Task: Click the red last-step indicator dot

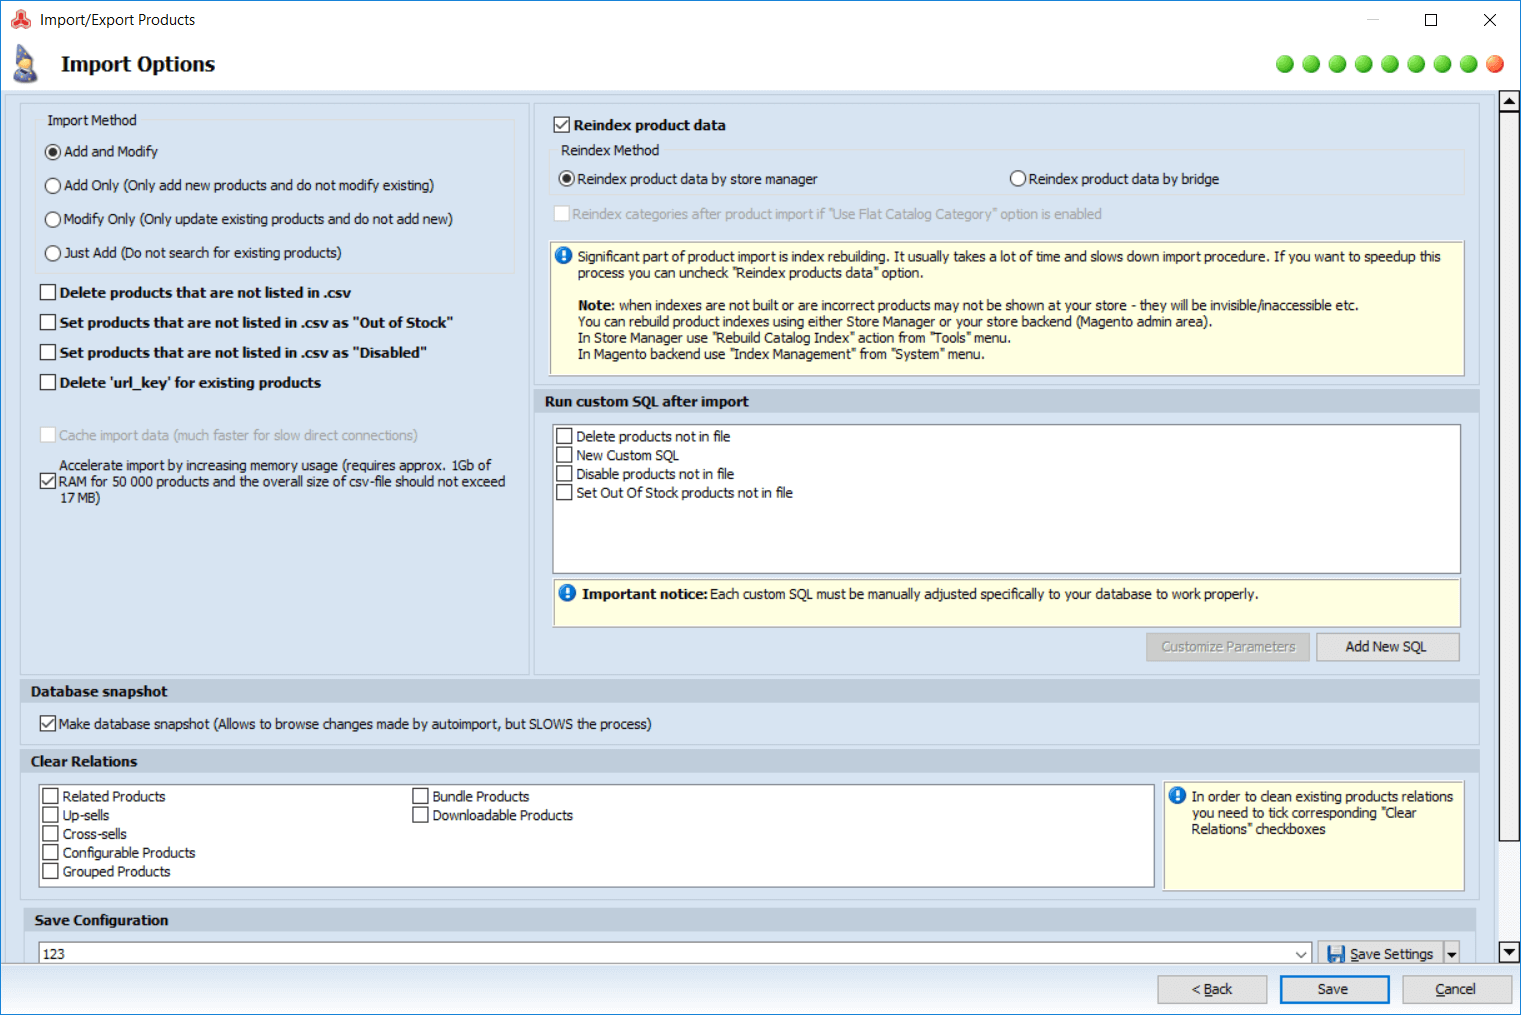Action: click(x=1495, y=64)
